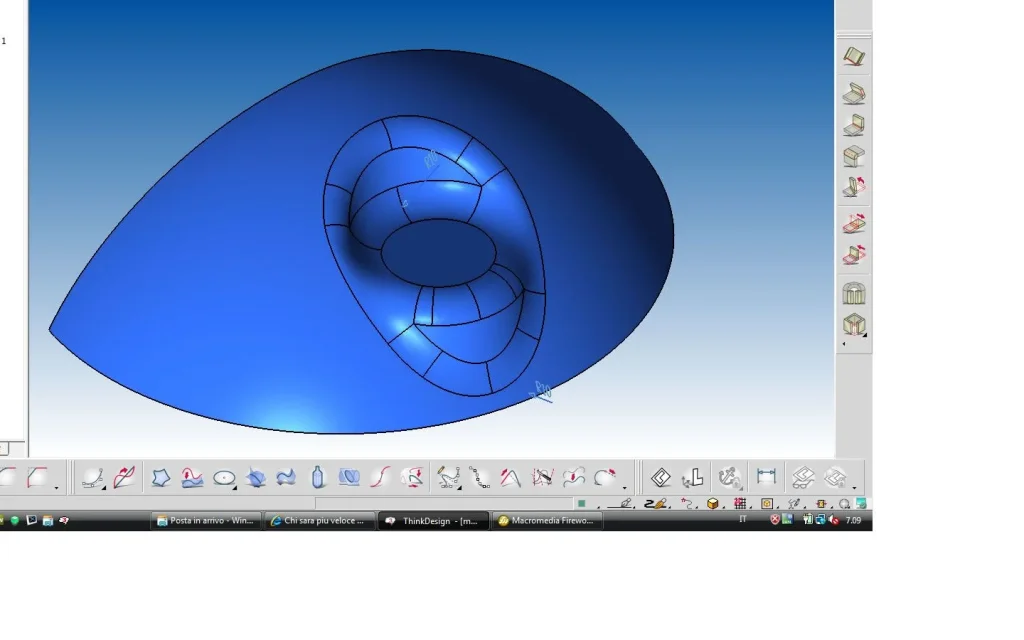Click the dotted control points chain tool

pos(479,477)
